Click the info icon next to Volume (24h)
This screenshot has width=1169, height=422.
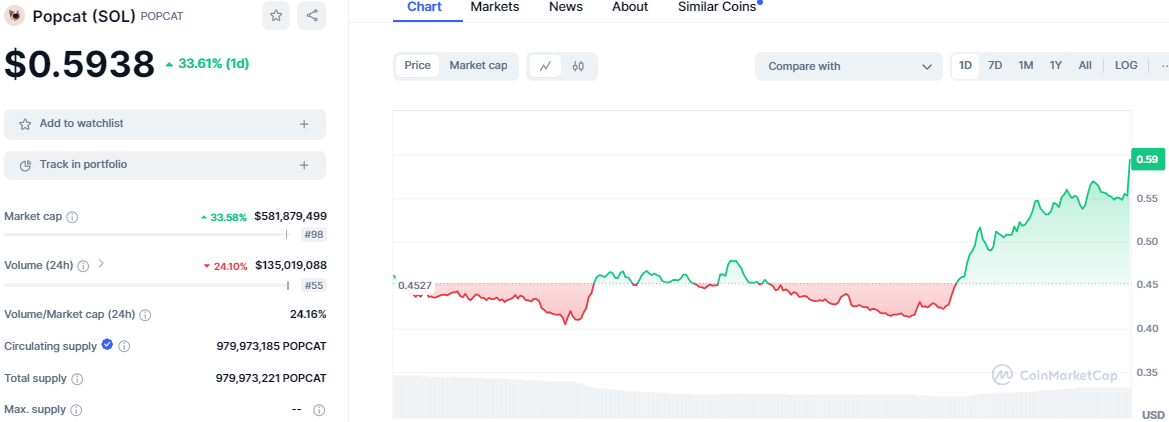point(84,265)
